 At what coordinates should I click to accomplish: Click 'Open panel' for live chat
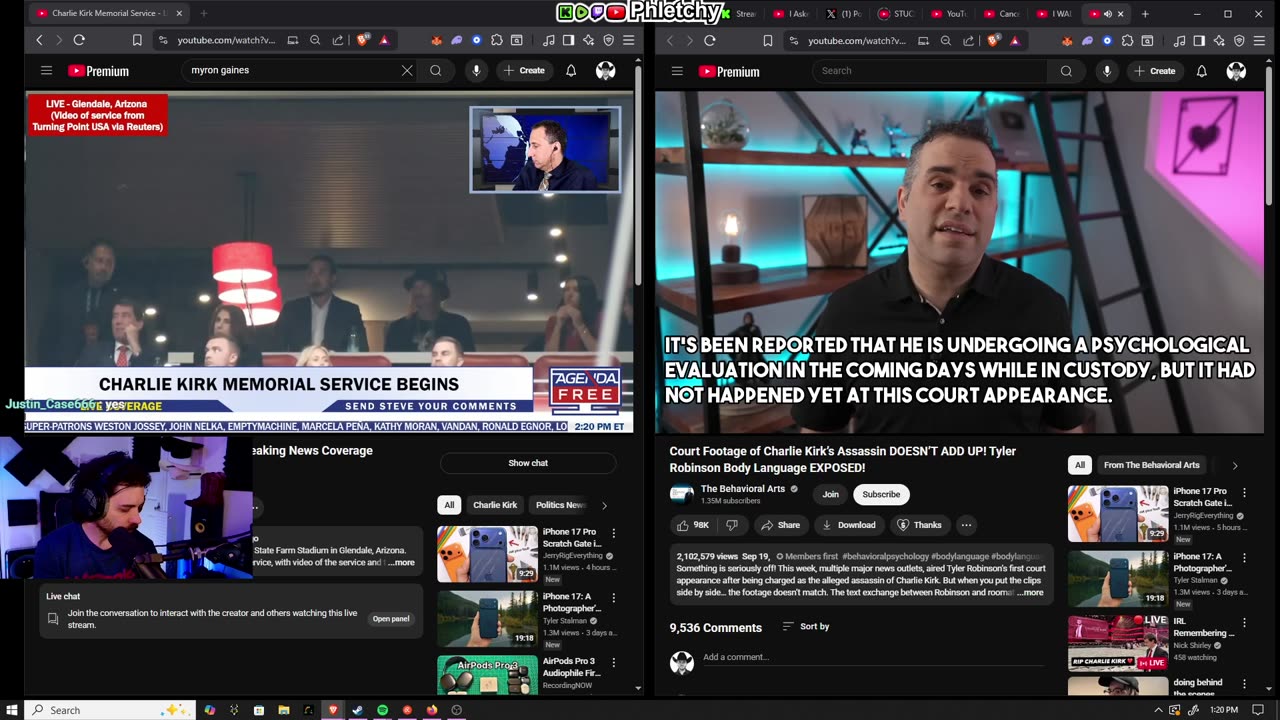point(391,619)
